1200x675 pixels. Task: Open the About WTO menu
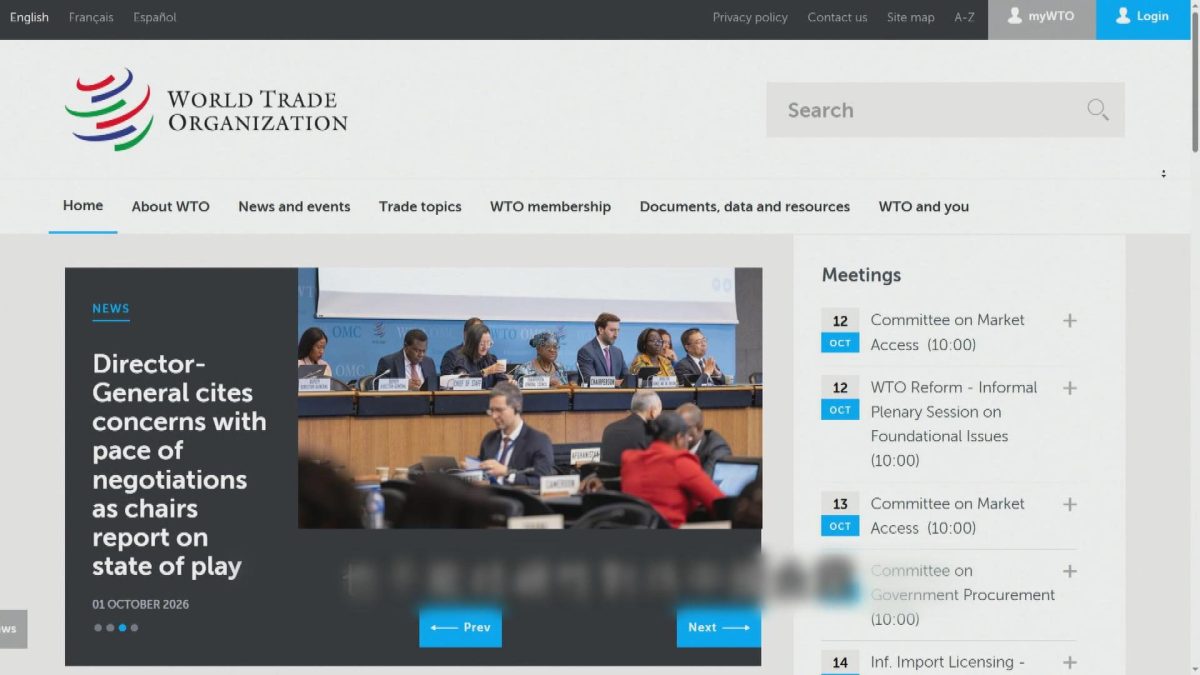[171, 207]
